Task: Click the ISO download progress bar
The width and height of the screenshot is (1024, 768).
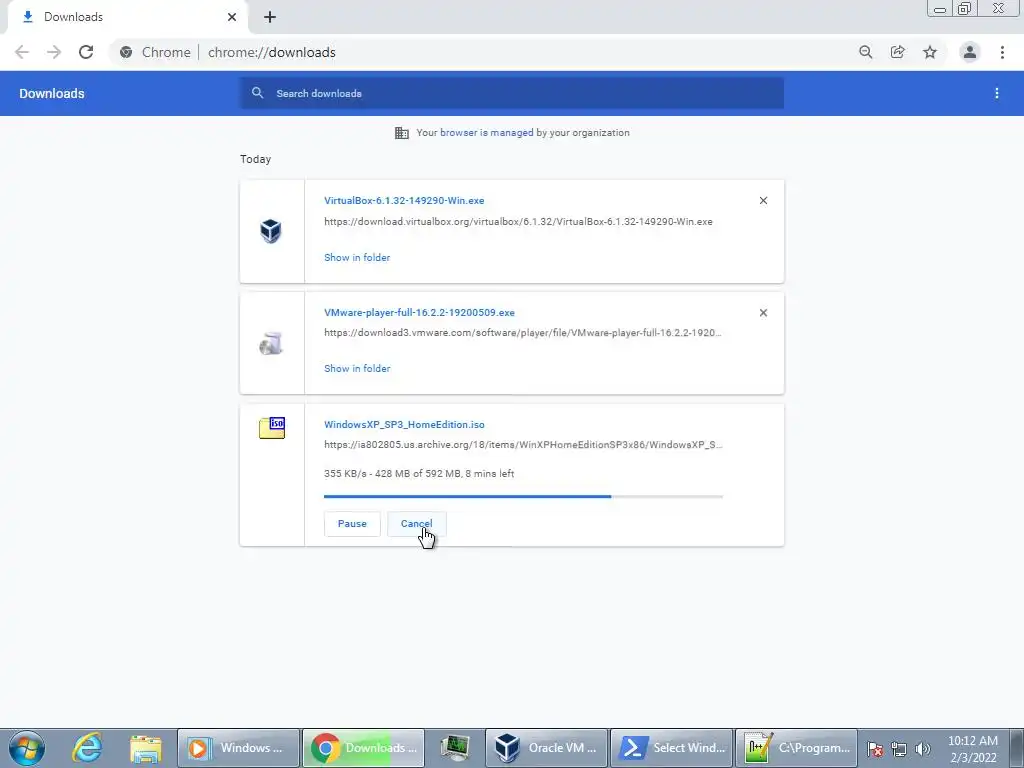Action: 523,496
